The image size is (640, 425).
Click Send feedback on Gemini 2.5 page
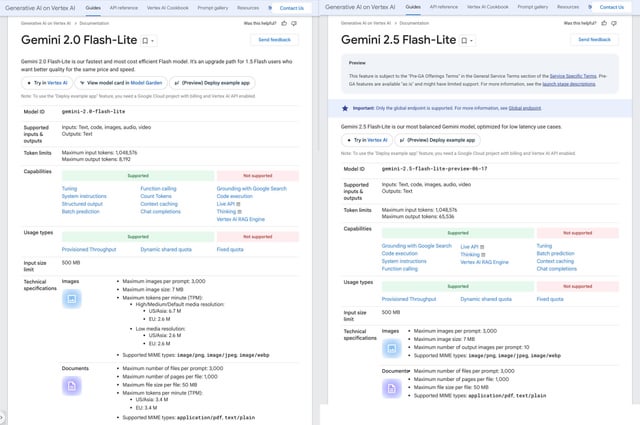(x=594, y=39)
